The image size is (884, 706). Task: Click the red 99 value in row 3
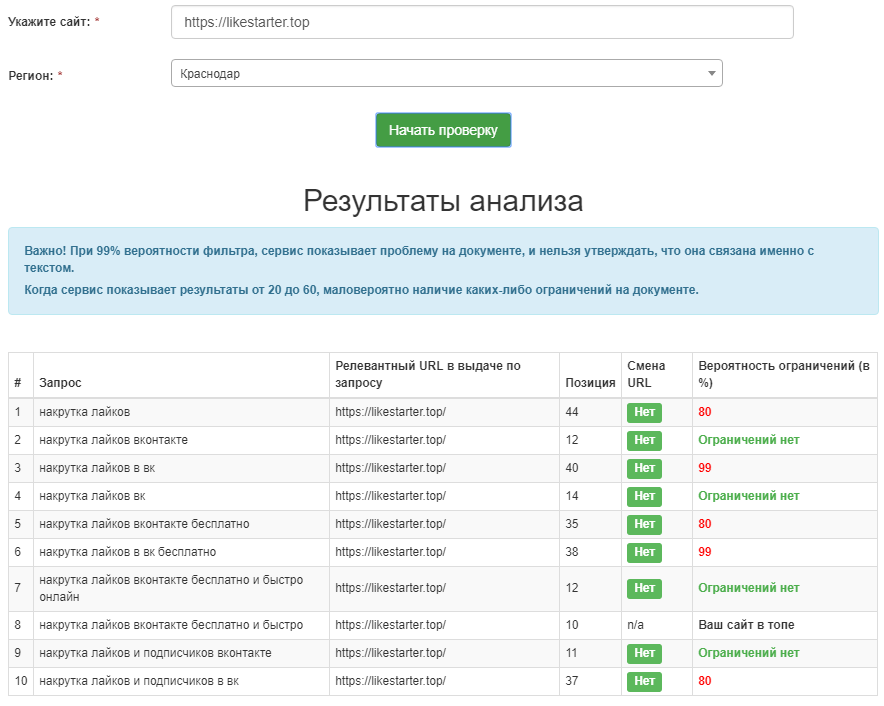(705, 468)
